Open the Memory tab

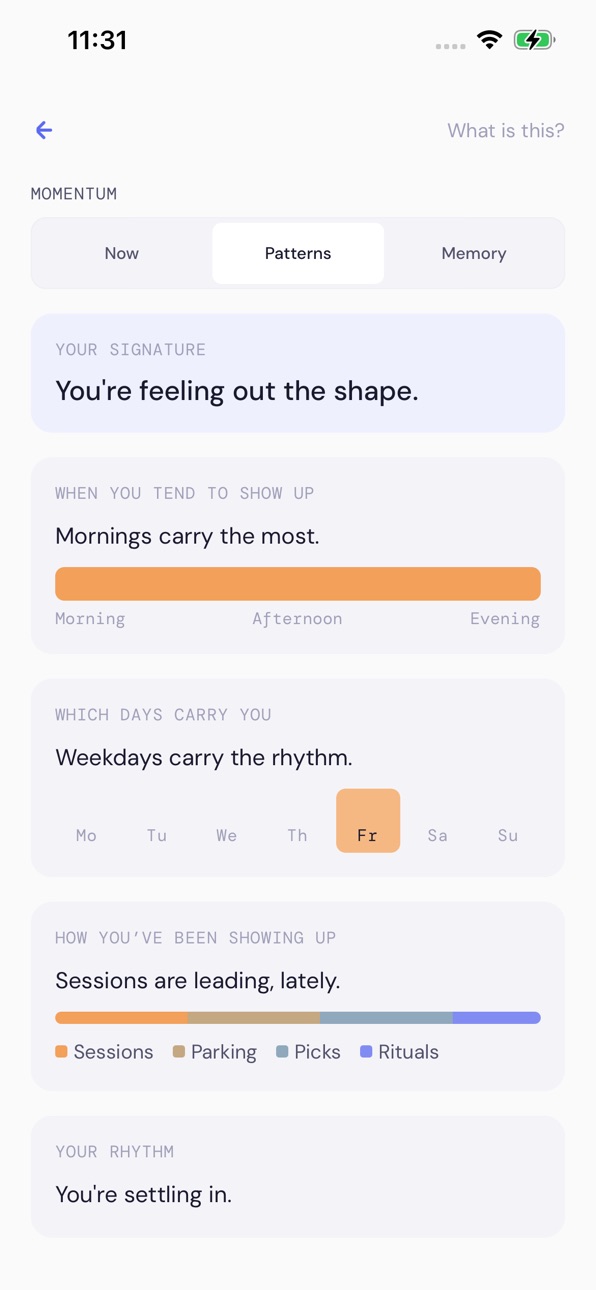pos(474,253)
